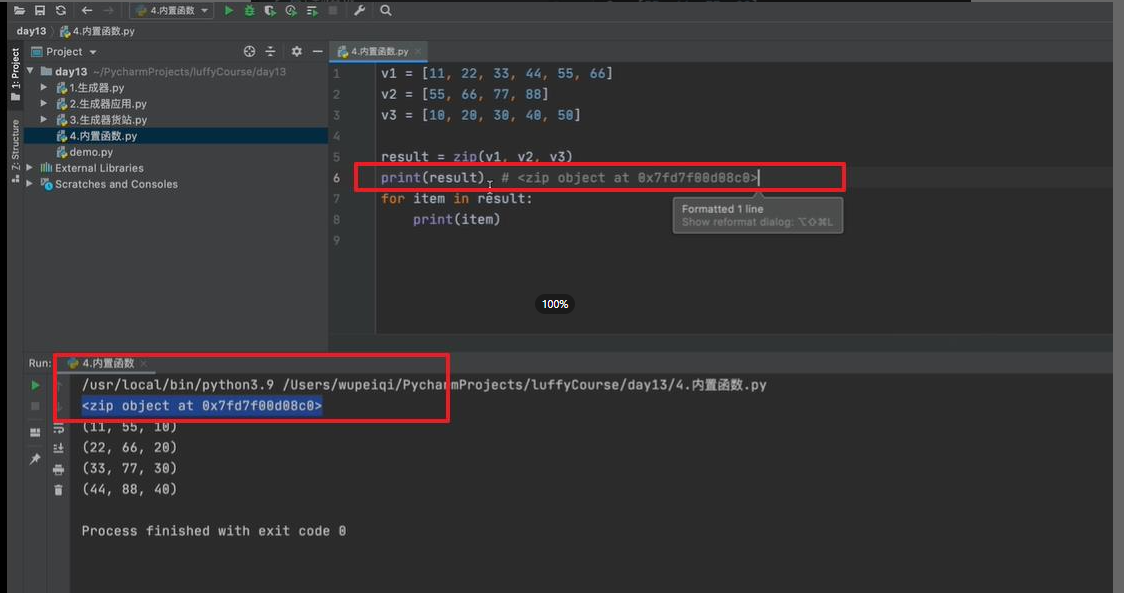Pin the Run tab with the pin icon

pos(35,459)
